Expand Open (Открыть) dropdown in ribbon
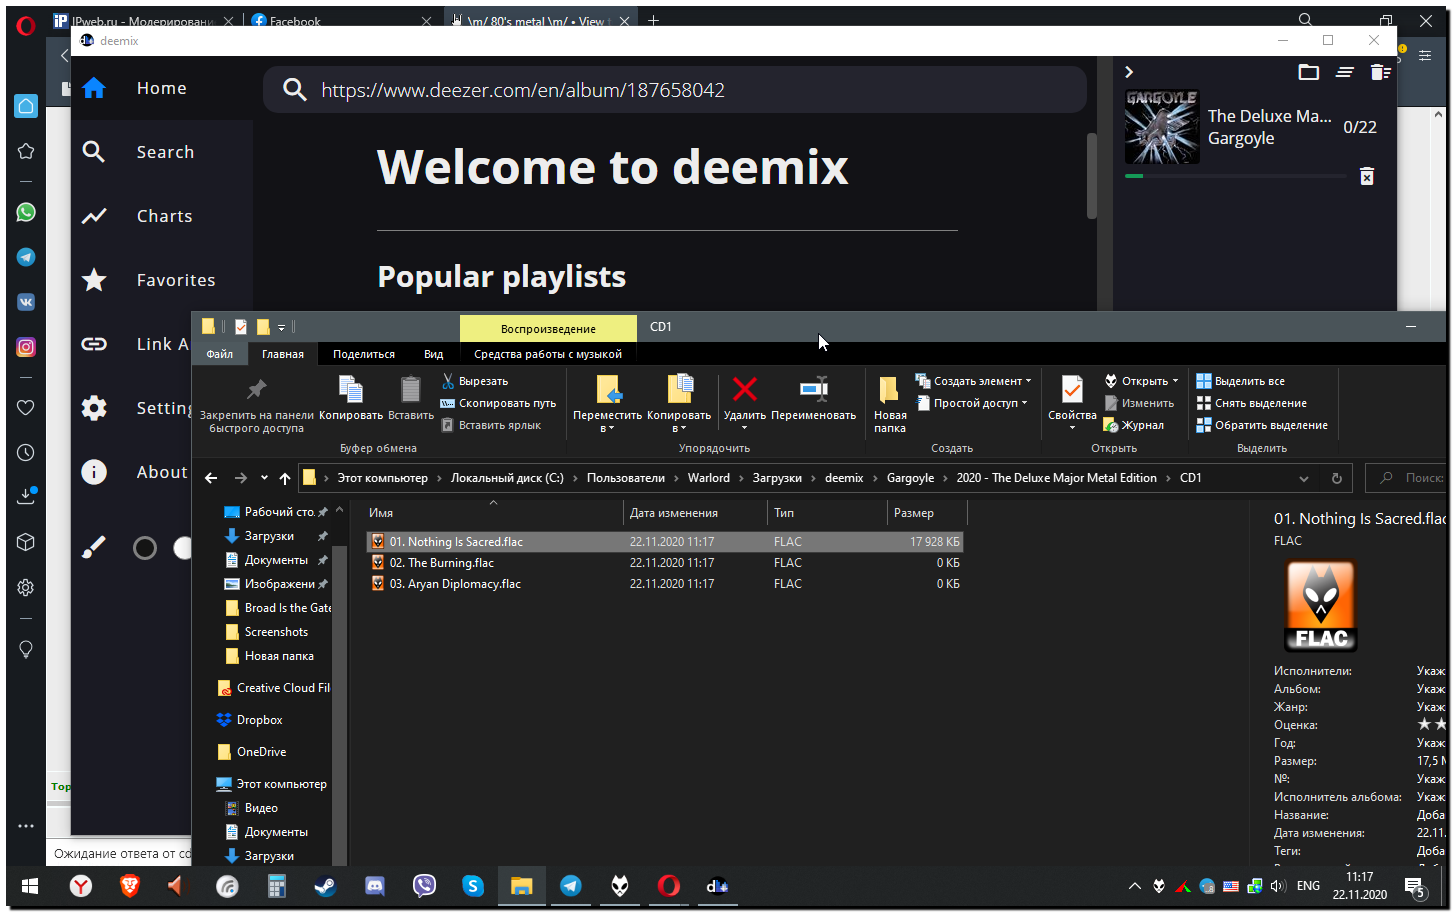 pyautogui.click(x=1141, y=381)
